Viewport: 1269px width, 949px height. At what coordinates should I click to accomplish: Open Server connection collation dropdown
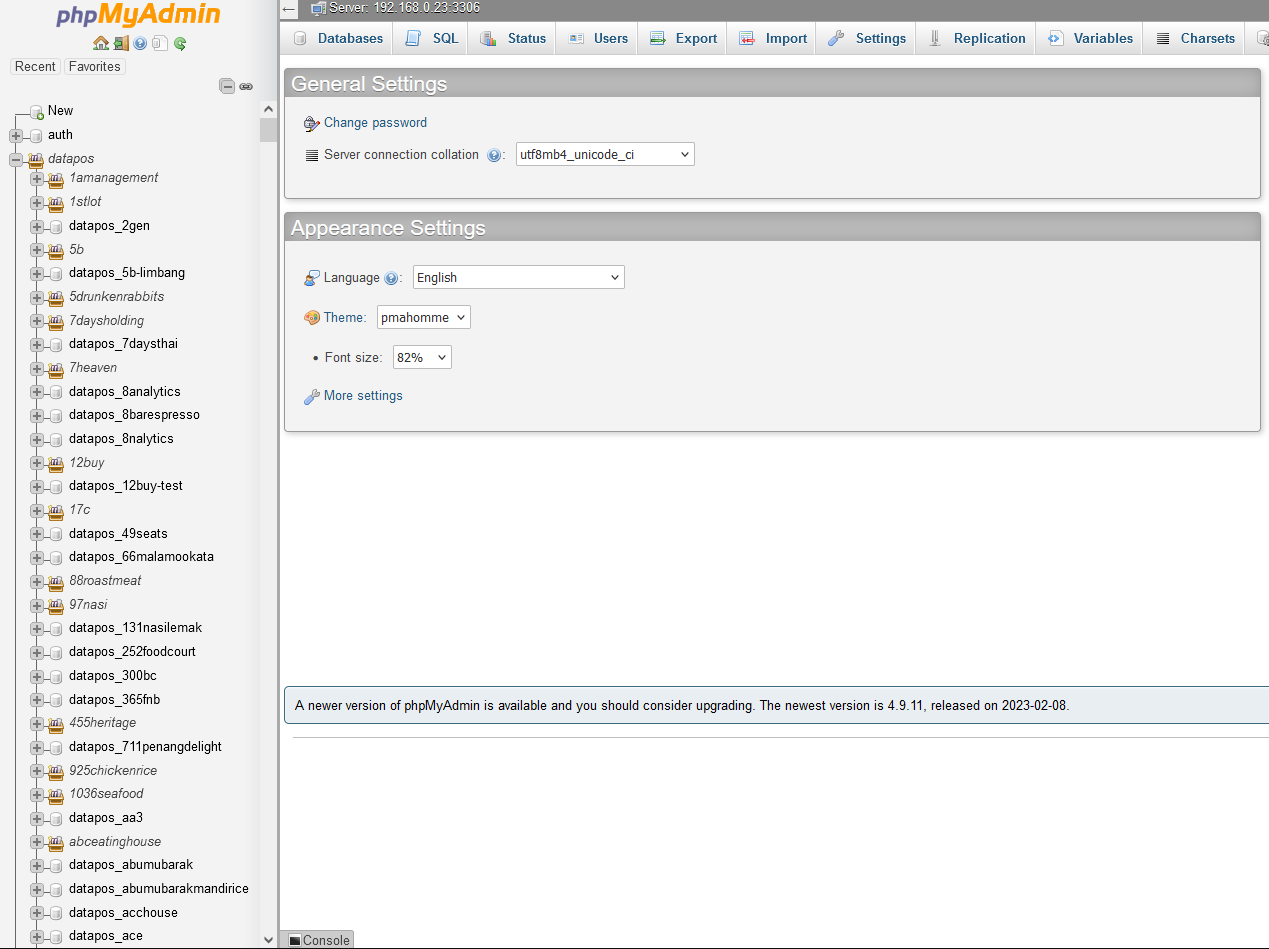point(605,155)
